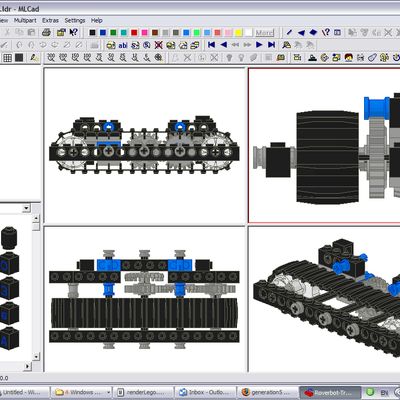
Task: Select the line drawing tool icon
Action: tap(289, 32)
